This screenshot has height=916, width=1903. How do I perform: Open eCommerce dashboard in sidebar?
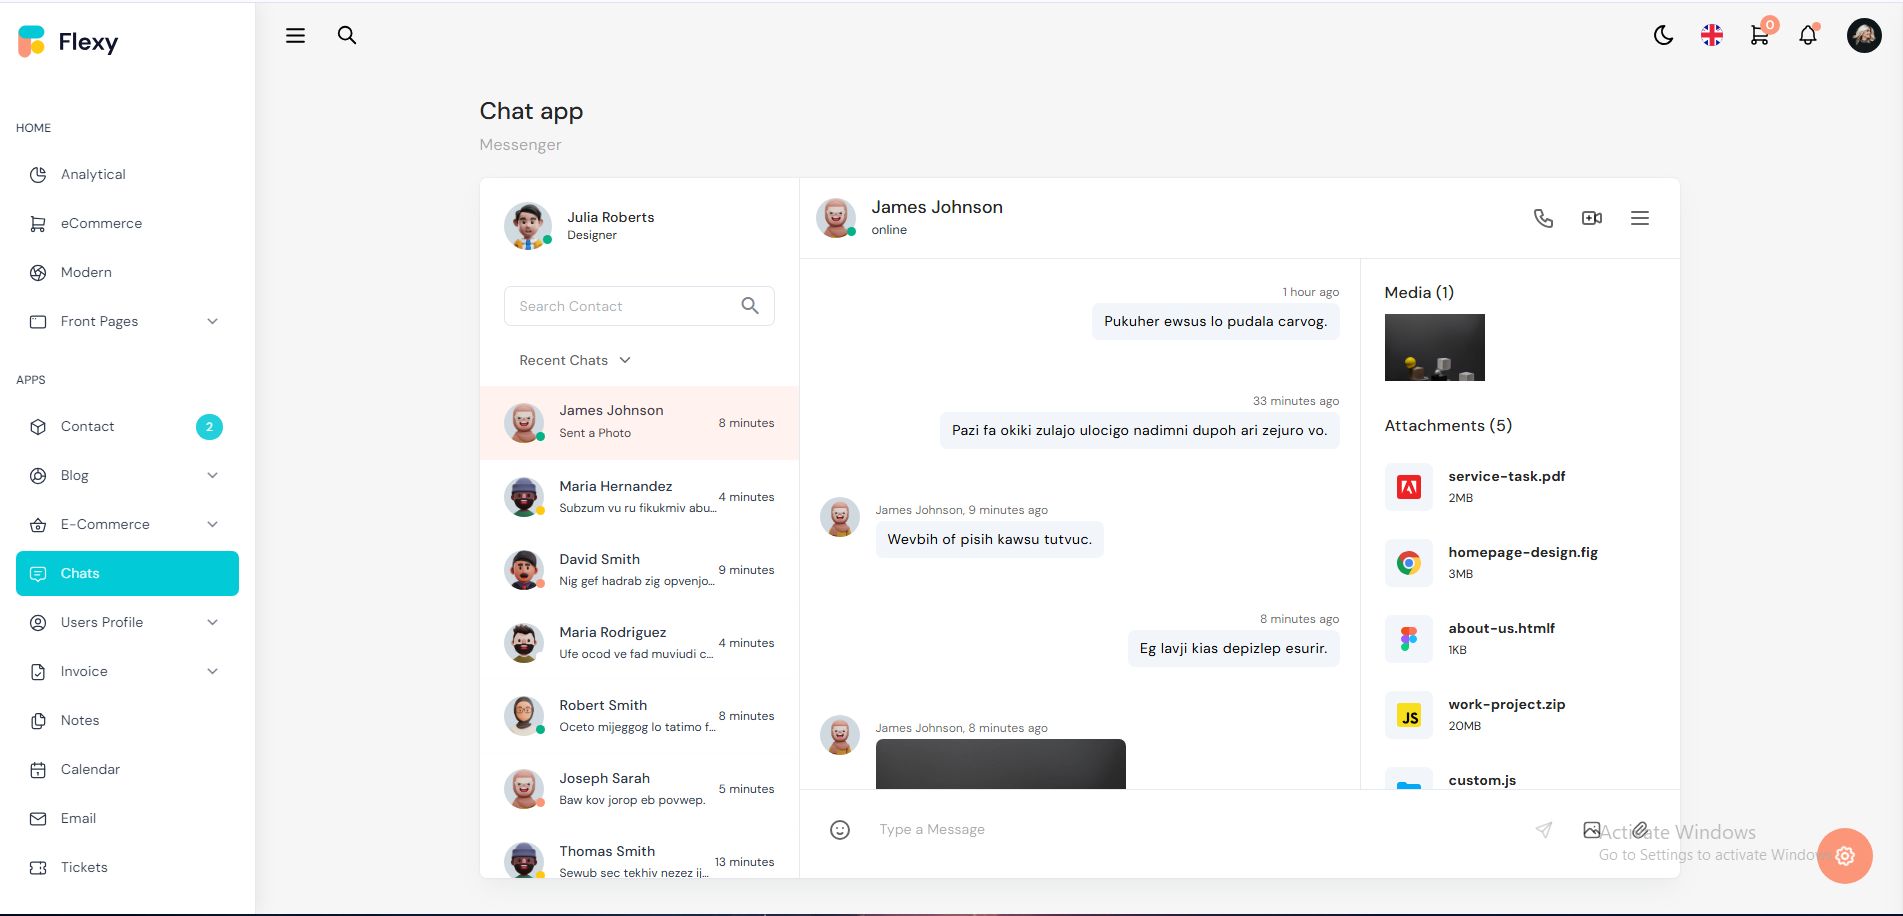click(127, 224)
